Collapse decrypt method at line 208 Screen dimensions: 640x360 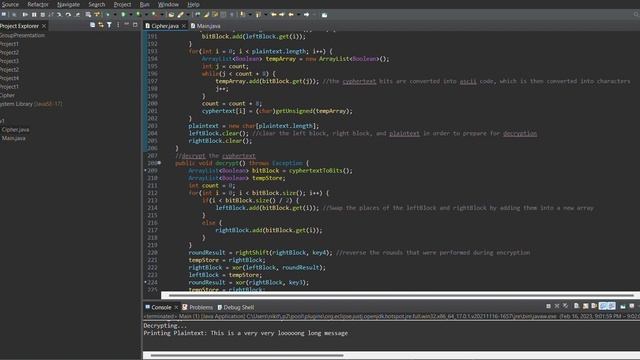[159, 163]
